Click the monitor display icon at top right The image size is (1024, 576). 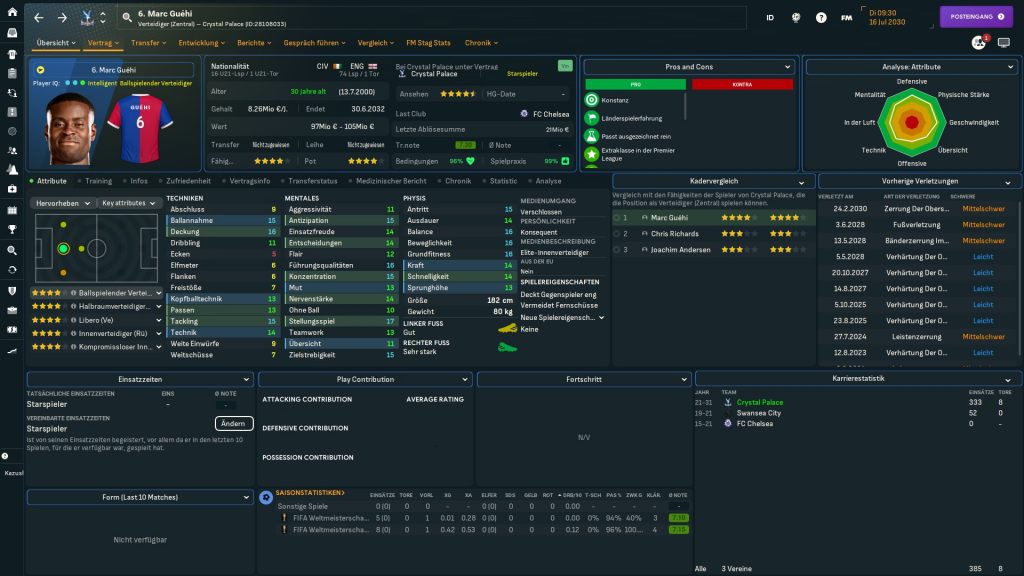pyautogui.click(x=1004, y=43)
